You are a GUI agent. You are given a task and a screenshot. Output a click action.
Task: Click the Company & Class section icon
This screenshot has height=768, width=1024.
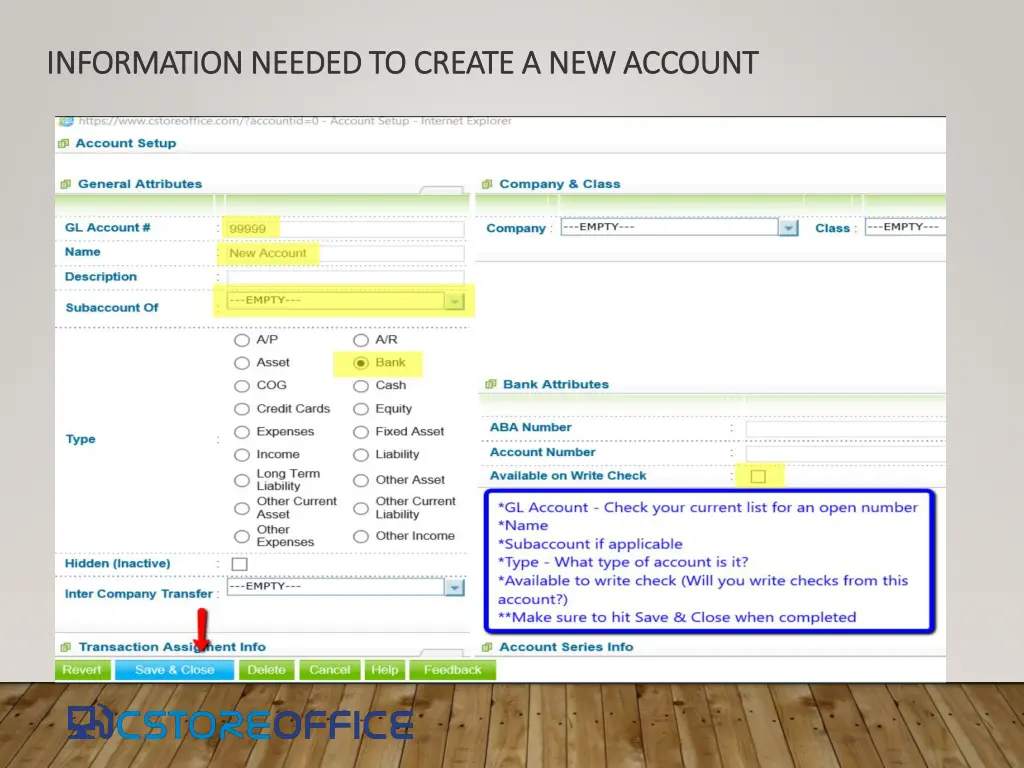tap(487, 184)
